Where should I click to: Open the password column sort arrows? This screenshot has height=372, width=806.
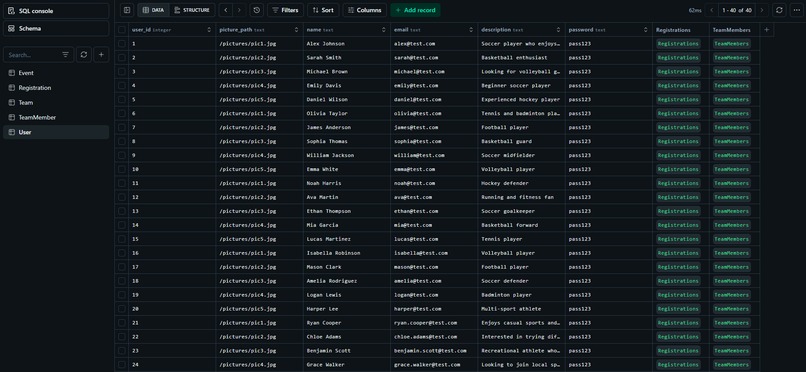646,30
